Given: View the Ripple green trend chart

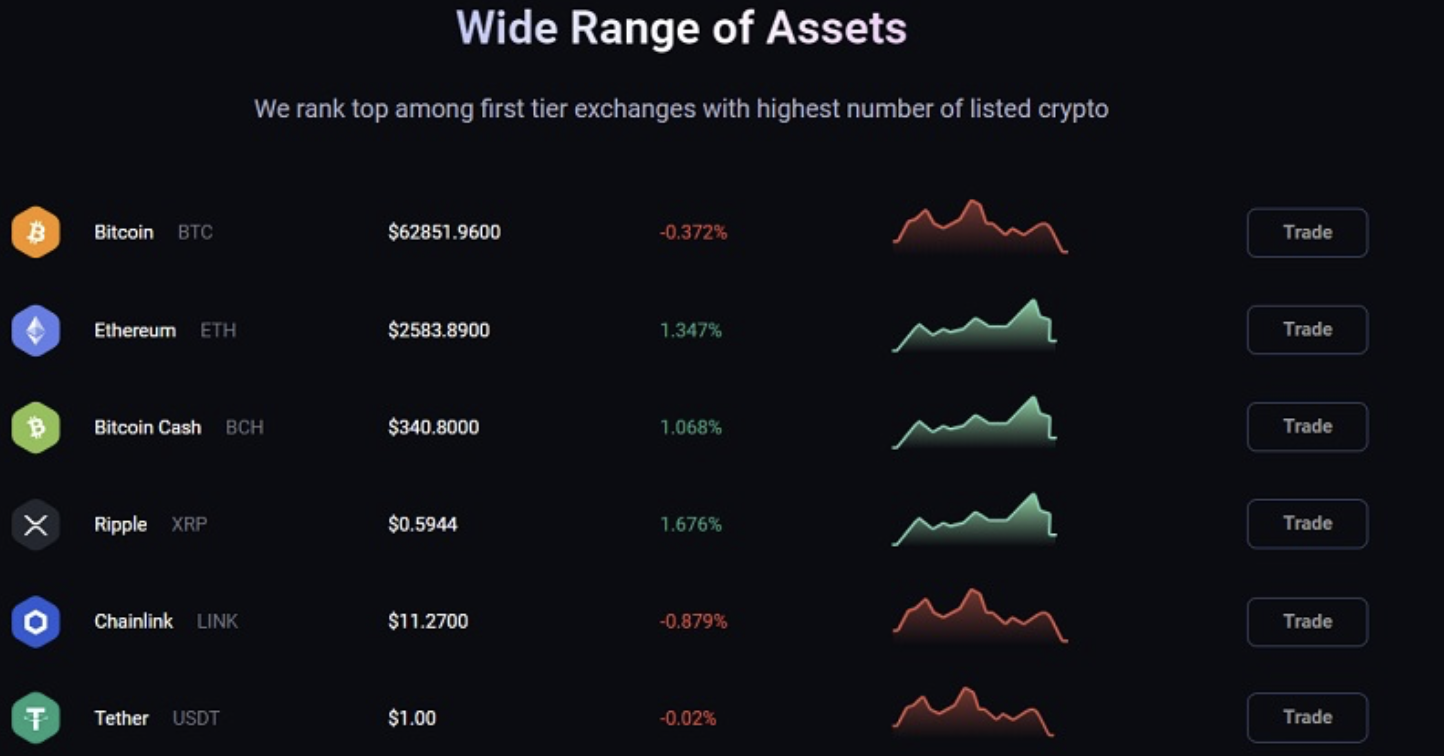Looking at the screenshot, I should point(974,520).
